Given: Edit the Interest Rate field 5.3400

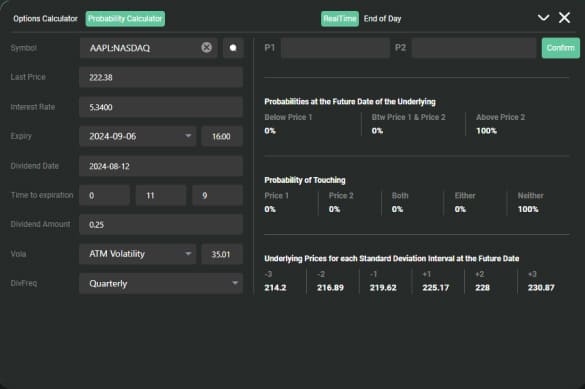Looking at the screenshot, I should coord(161,107).
